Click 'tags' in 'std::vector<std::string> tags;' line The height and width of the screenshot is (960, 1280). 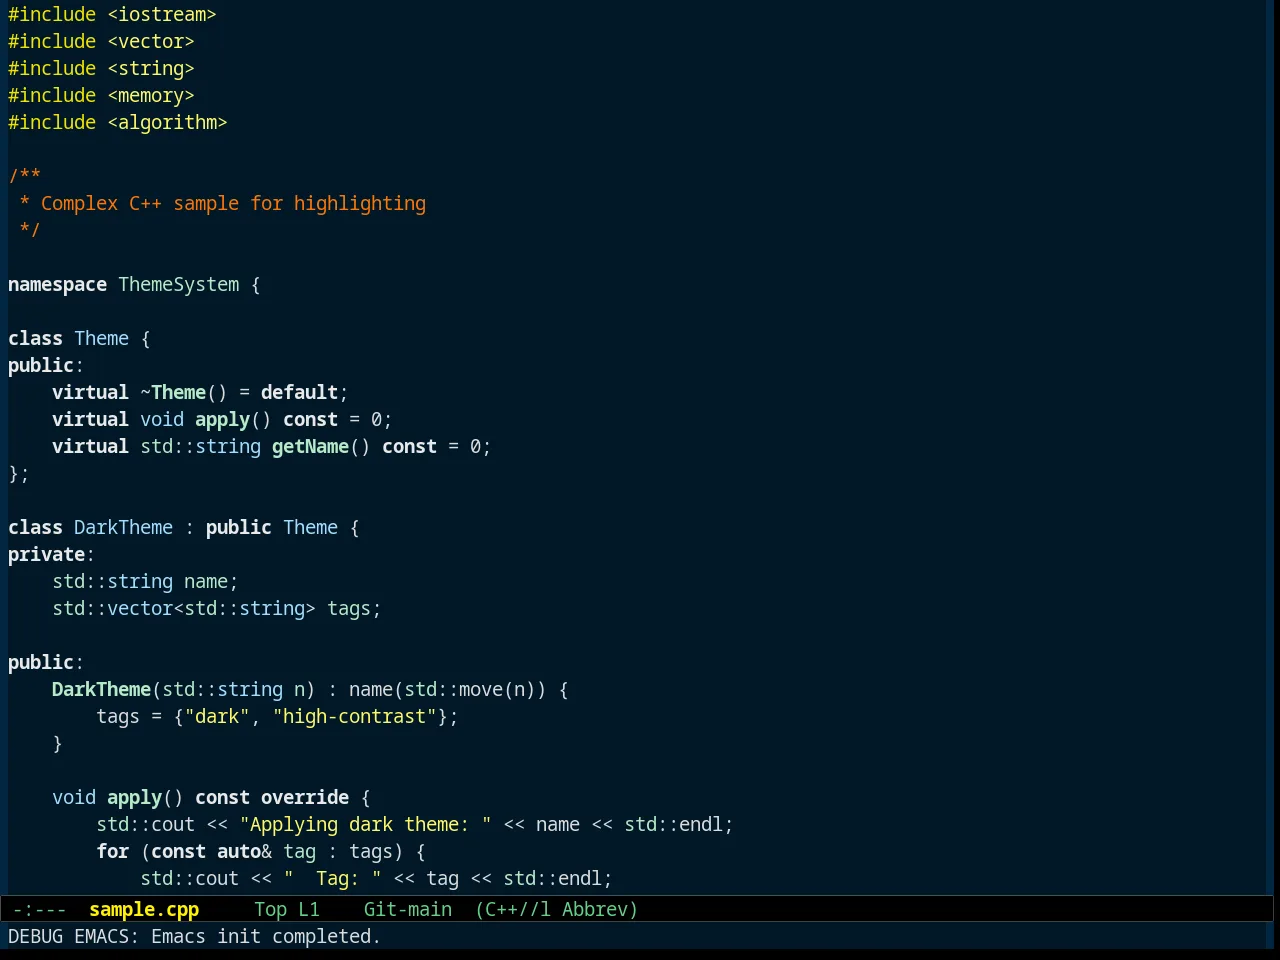pos(349,608)
